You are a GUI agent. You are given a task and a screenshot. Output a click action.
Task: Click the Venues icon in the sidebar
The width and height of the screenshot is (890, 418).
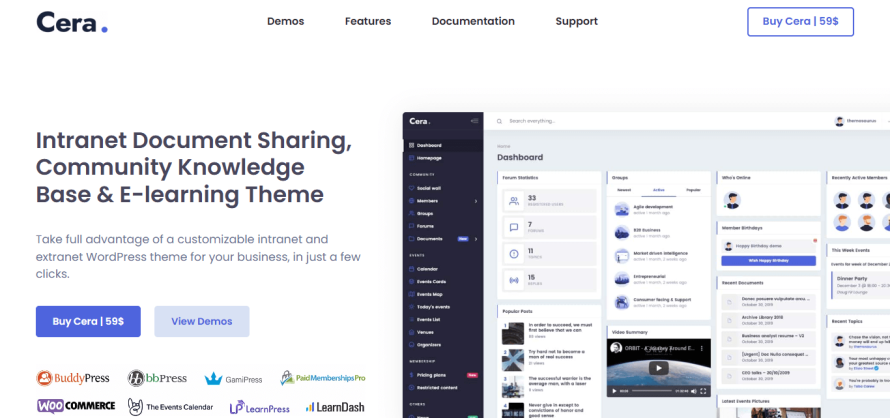pos(412,332)
